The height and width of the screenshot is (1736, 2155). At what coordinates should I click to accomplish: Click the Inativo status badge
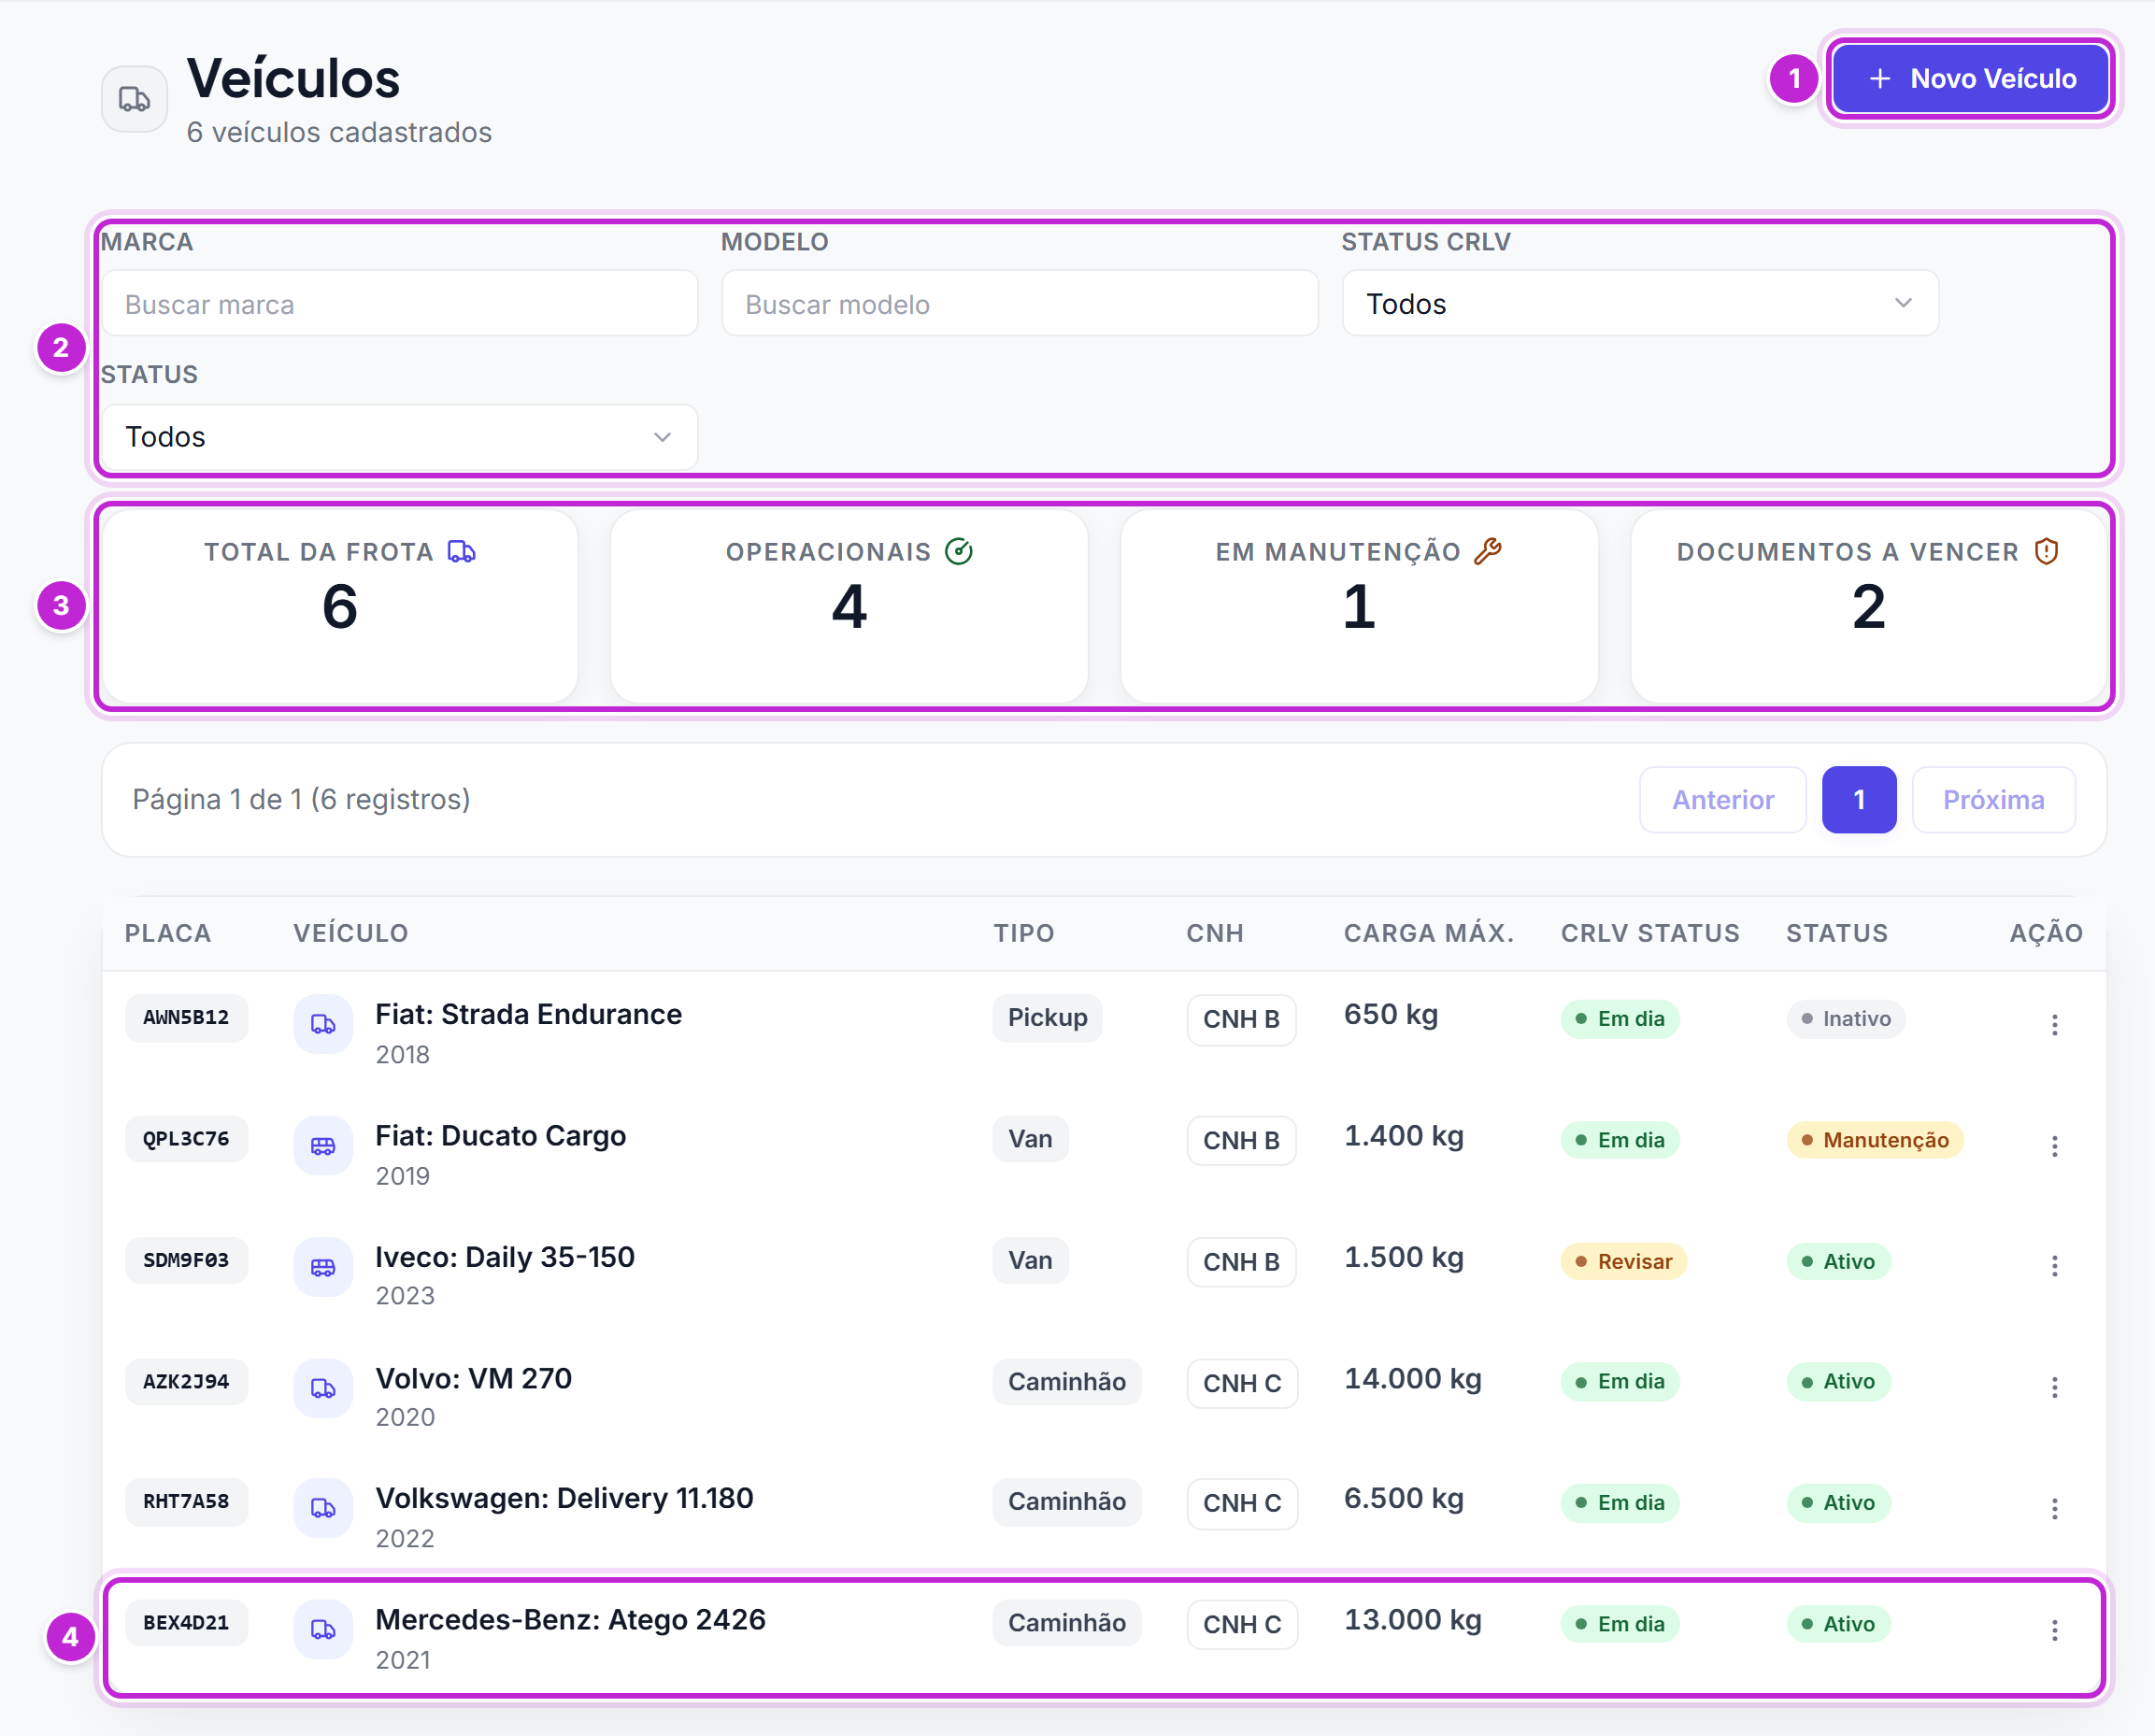coord(1846,1019)
